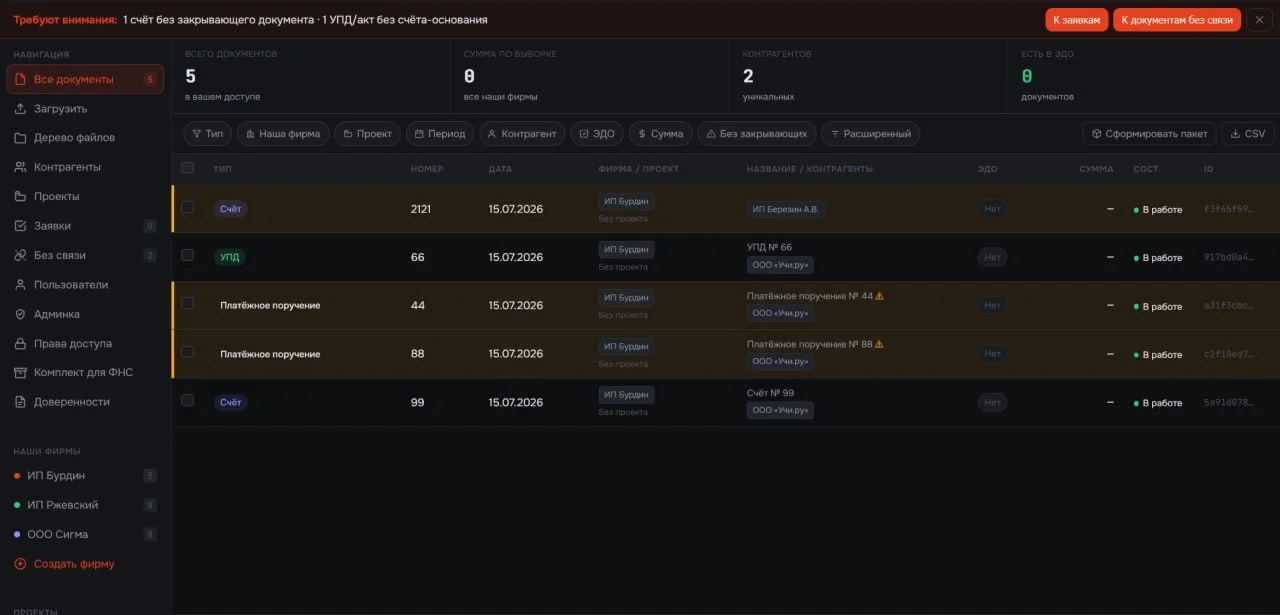Click the shield icon beside Админка
Image resolution: width=1280 pixels, height=615 pixels.
[20, 314]
